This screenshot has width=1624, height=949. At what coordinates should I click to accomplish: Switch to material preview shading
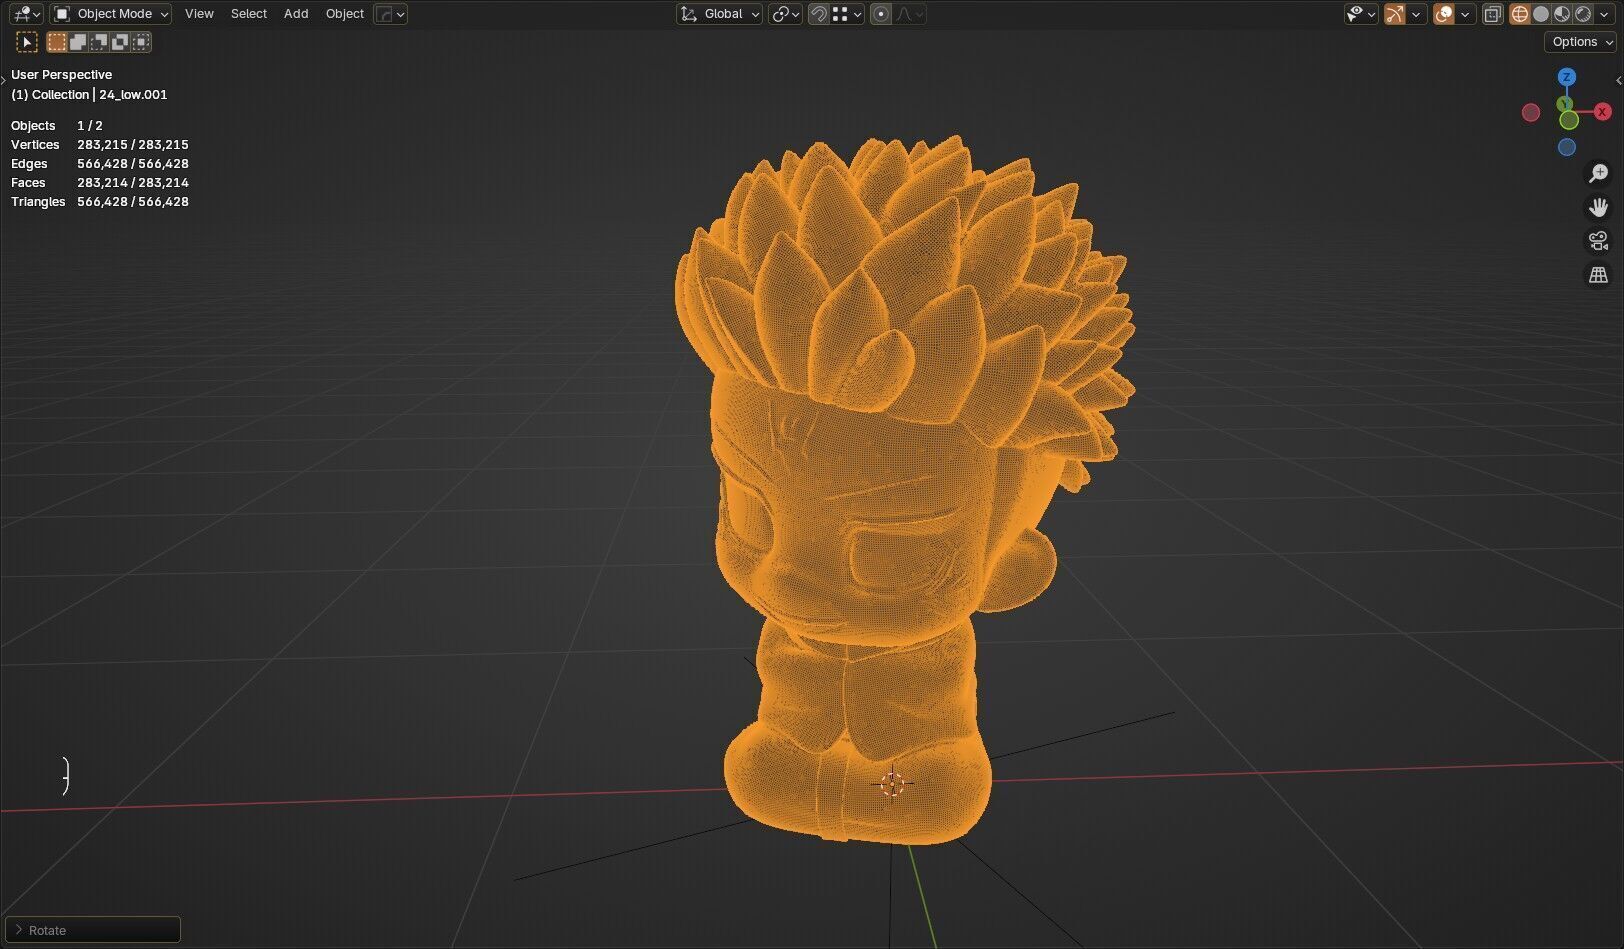coord(1562,14)
